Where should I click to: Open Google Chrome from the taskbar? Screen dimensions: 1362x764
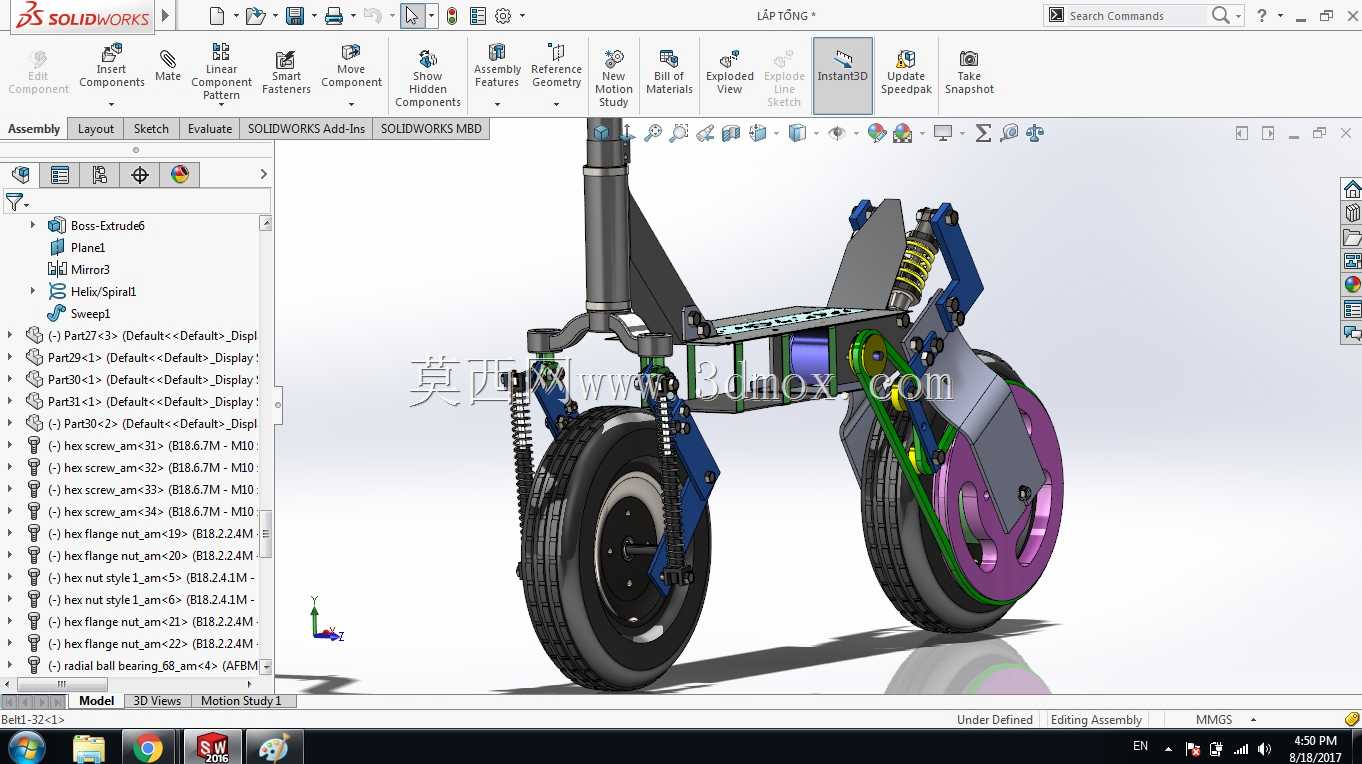(148, 747)
